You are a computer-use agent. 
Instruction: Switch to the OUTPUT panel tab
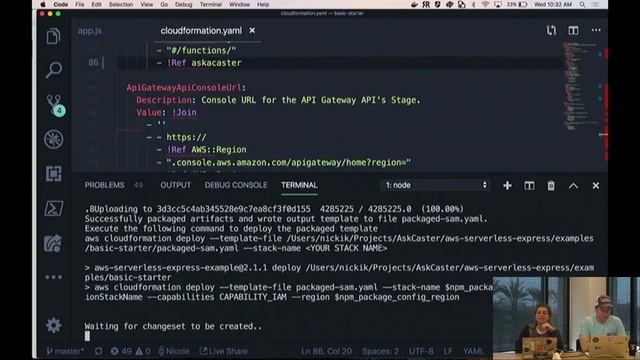[176, 185]
